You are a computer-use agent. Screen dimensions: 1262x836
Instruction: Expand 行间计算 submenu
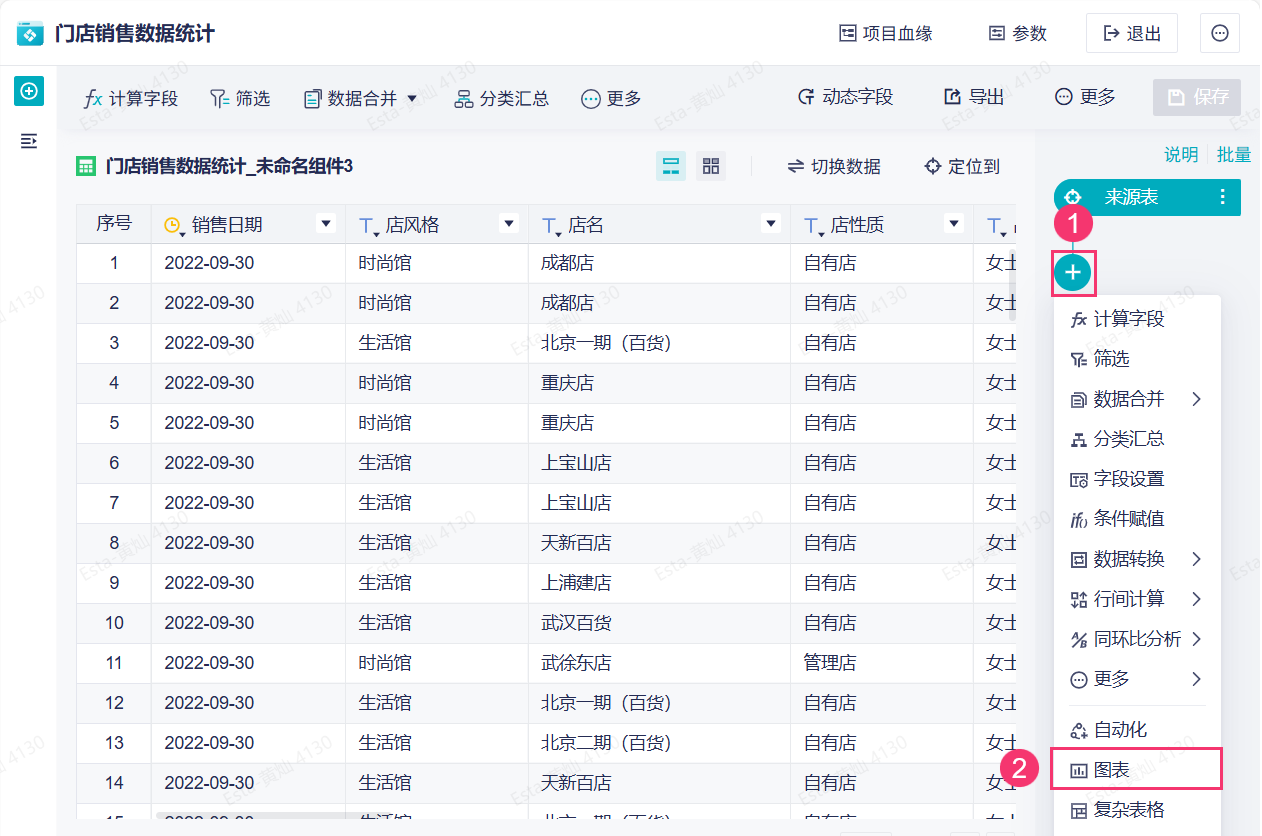tap(1136, 599)
